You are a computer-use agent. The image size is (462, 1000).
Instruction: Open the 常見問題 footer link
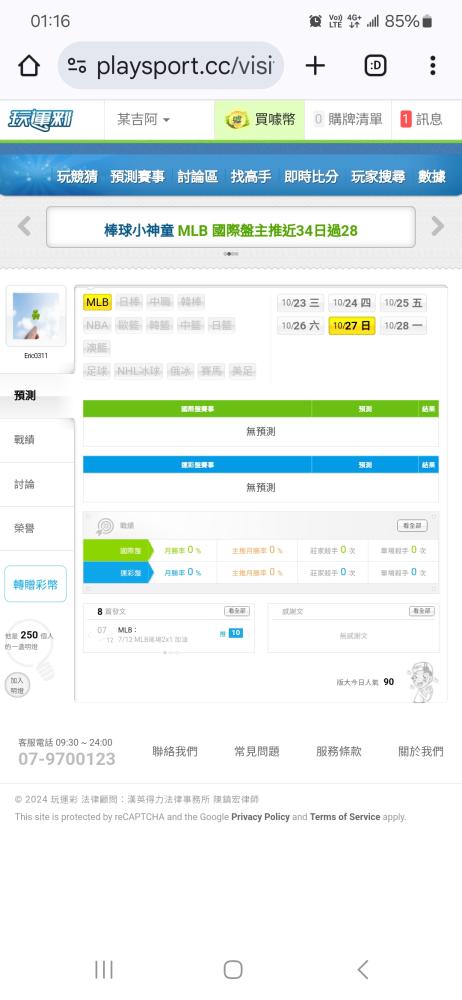[257, 751]
